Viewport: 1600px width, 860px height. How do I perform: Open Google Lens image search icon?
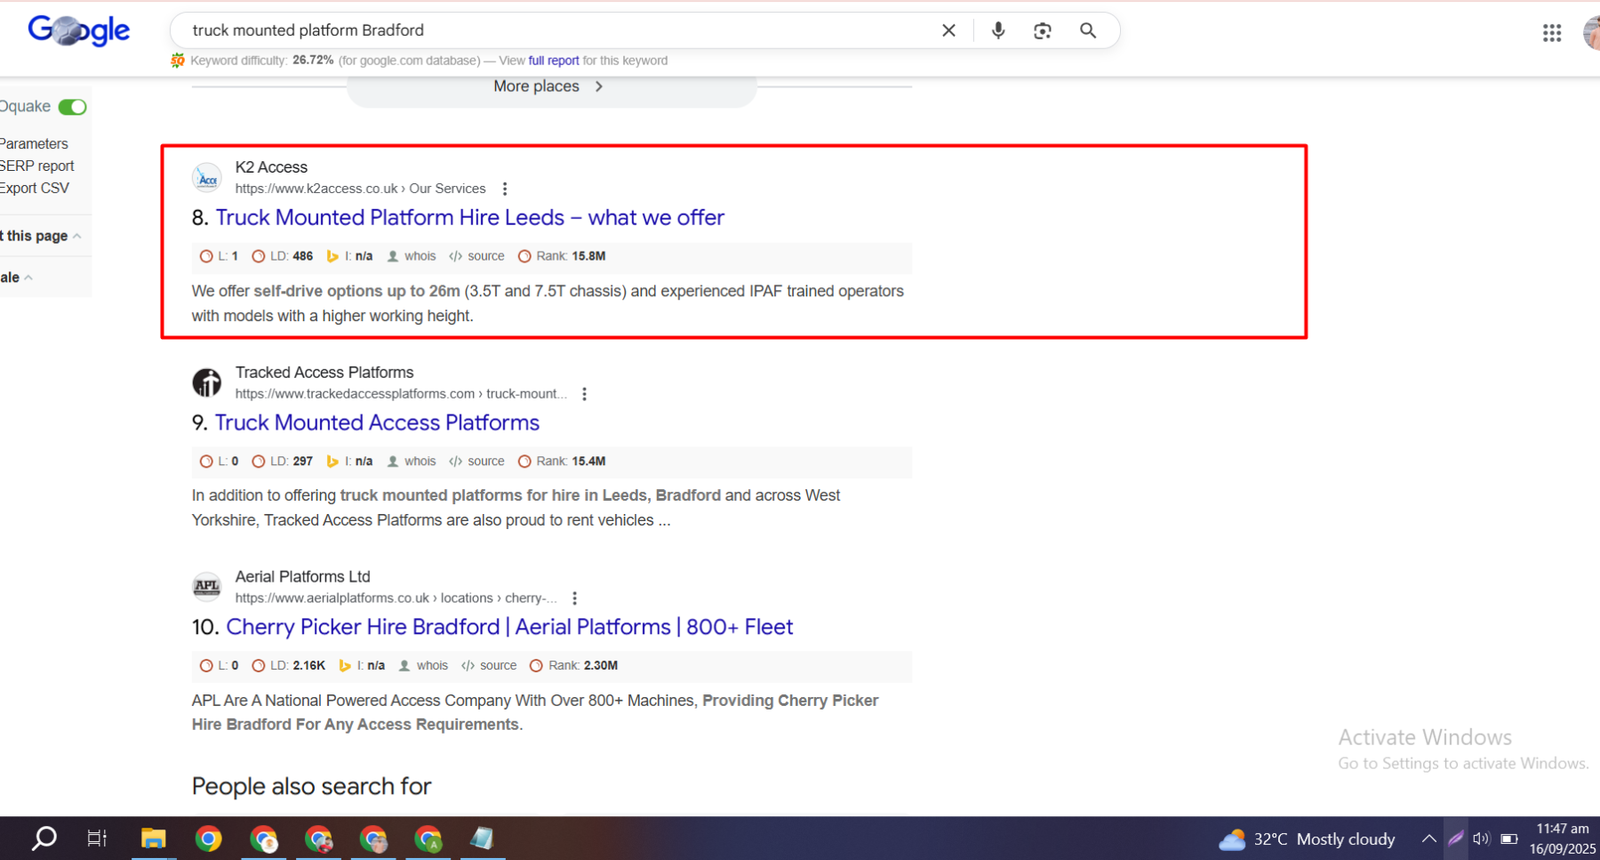coord(1042,31)
